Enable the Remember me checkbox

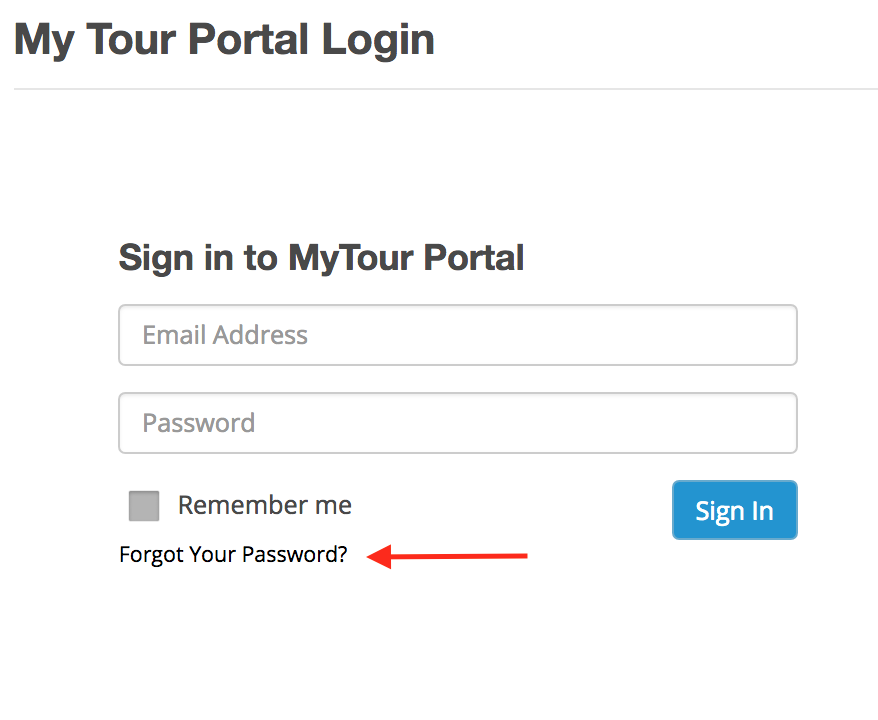(x=144, y=506)
